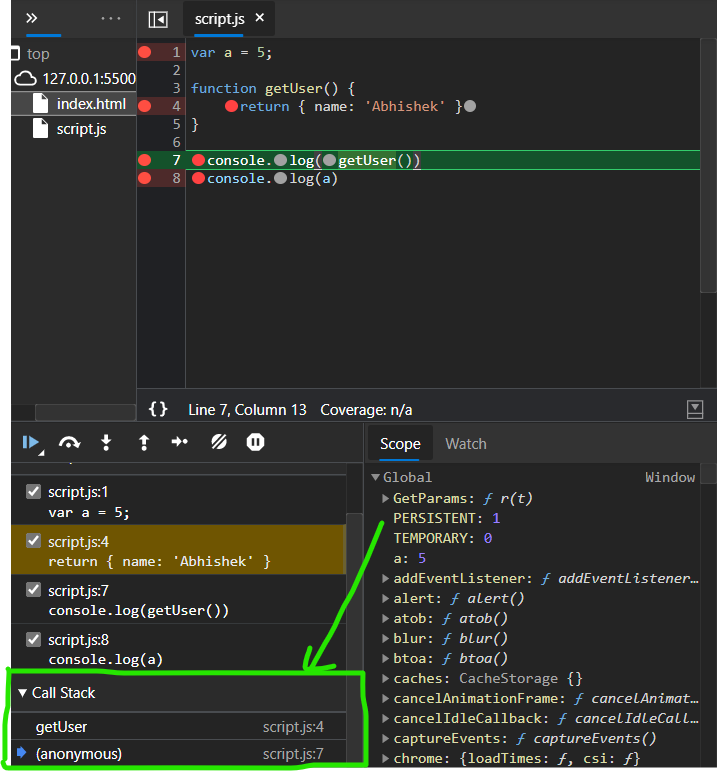Click the Step arrow icon
This screenshot has height=771, width=717.
(x=179, y=442)
